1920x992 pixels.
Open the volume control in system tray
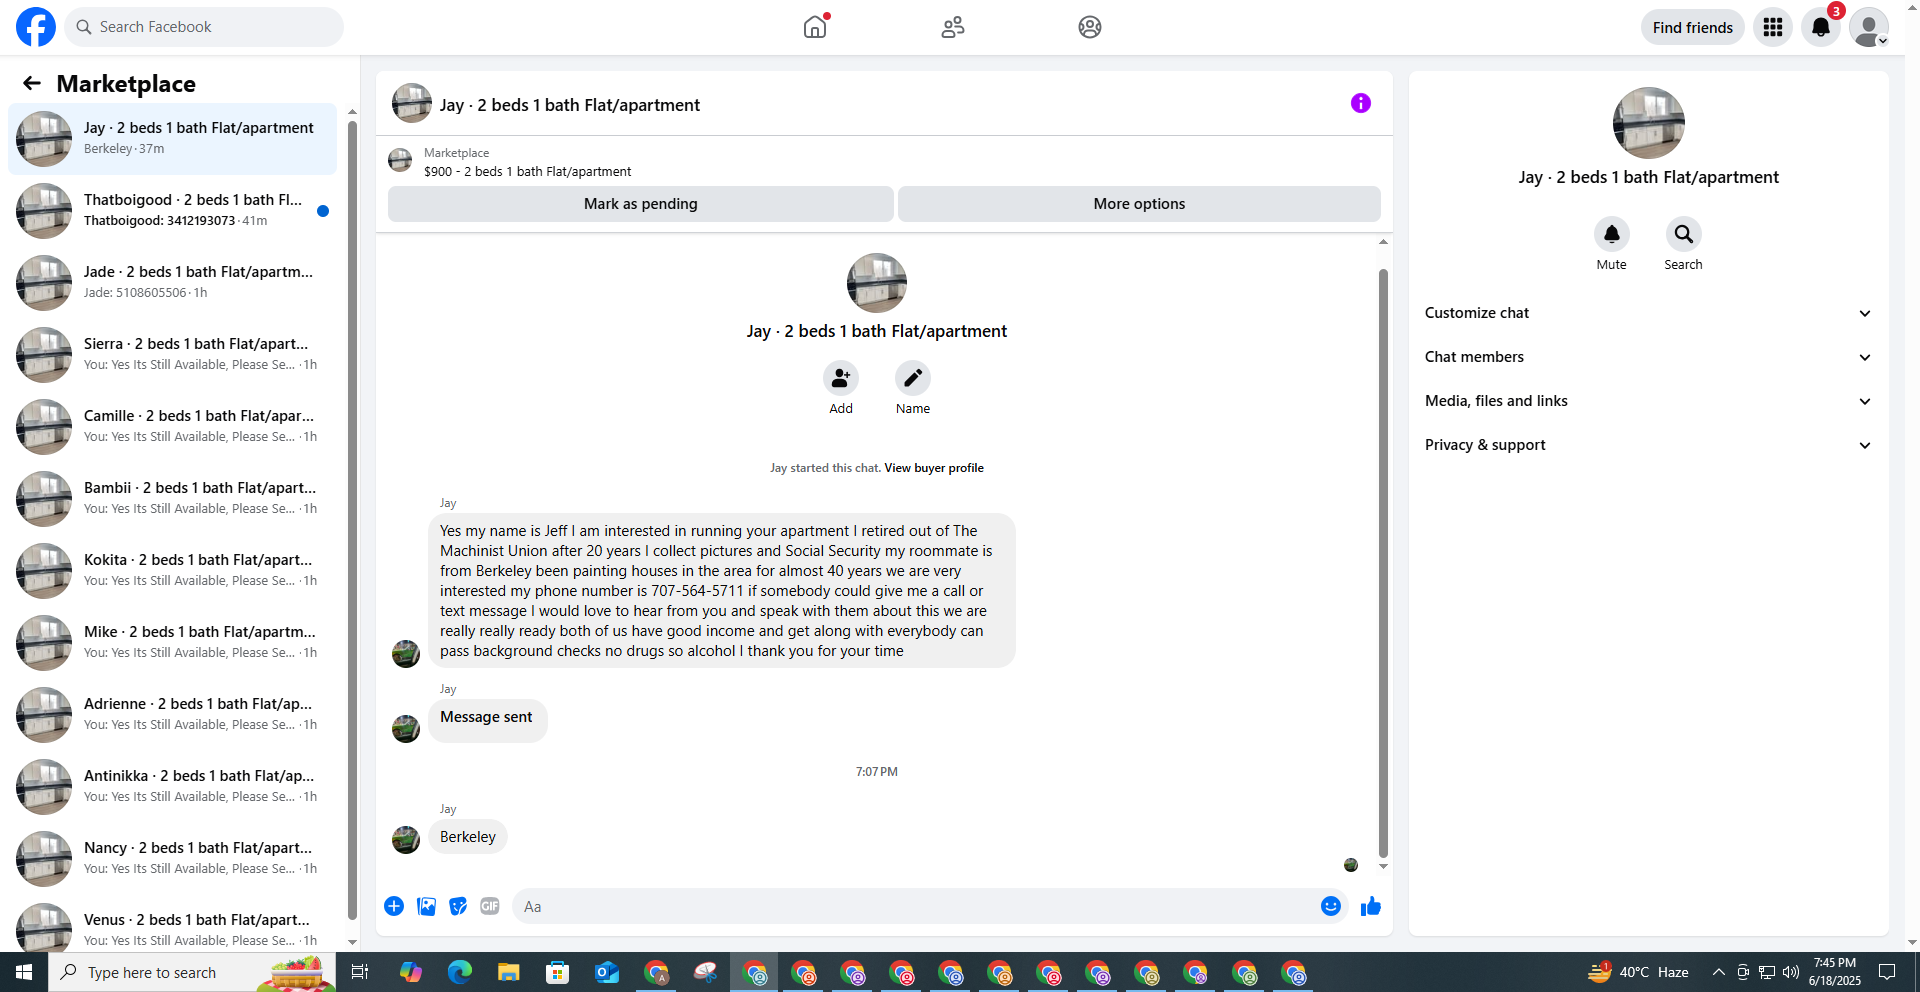click(1791, 972)
